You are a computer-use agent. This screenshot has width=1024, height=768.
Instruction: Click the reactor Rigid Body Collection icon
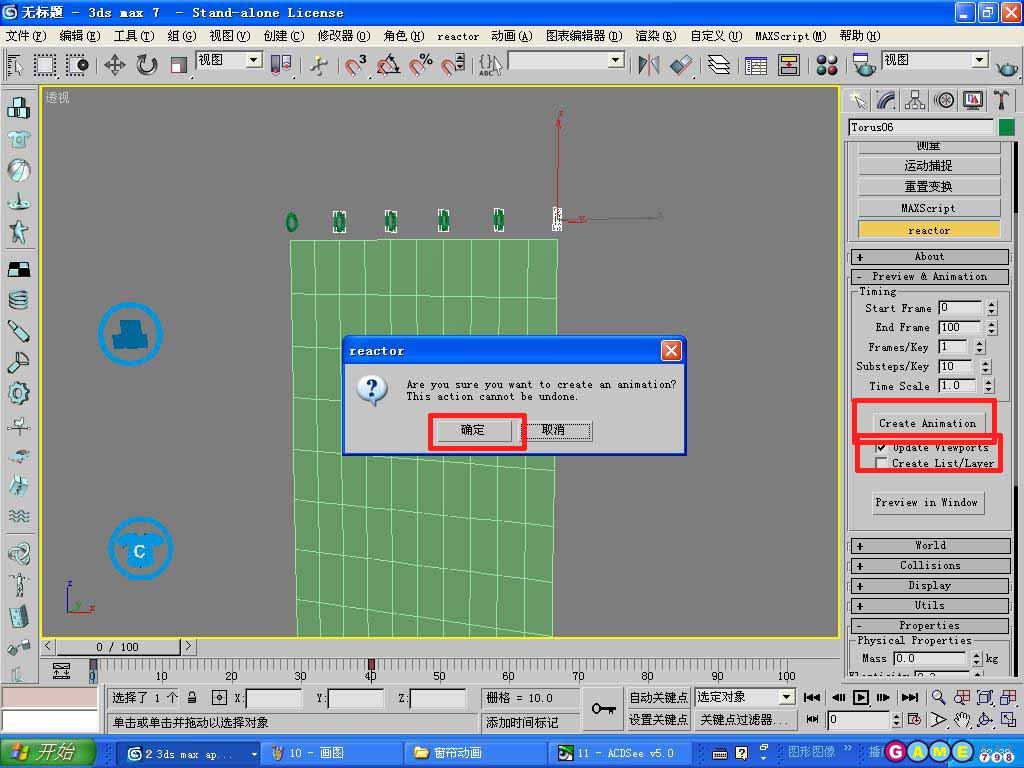18,108
